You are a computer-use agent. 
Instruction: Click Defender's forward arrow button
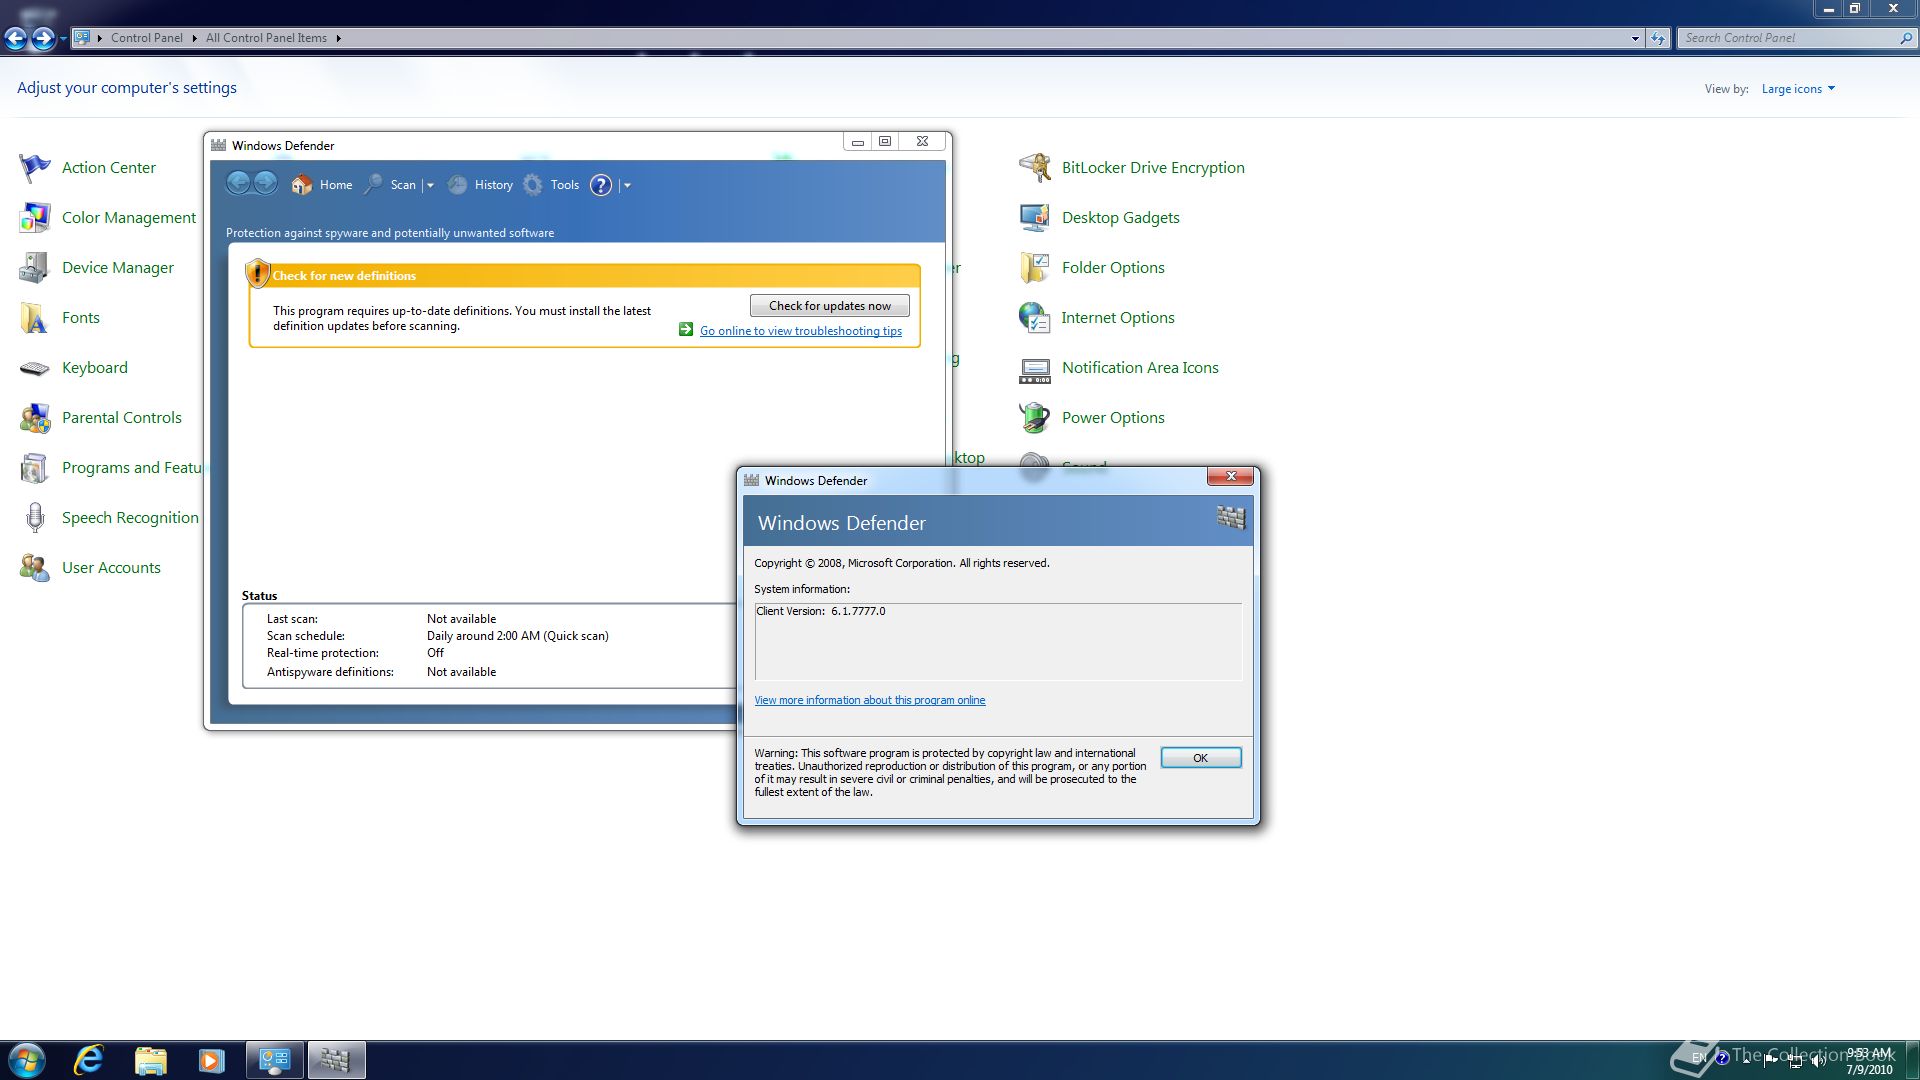[265, 183]
